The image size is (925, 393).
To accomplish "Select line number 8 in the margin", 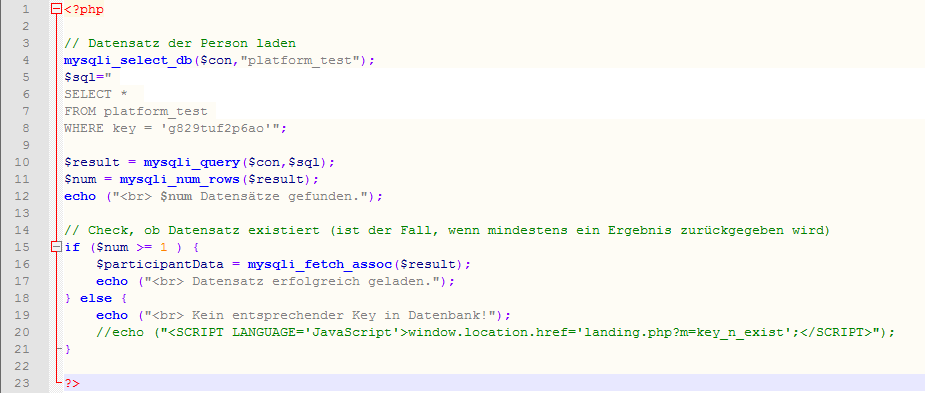I will (25, 128).
